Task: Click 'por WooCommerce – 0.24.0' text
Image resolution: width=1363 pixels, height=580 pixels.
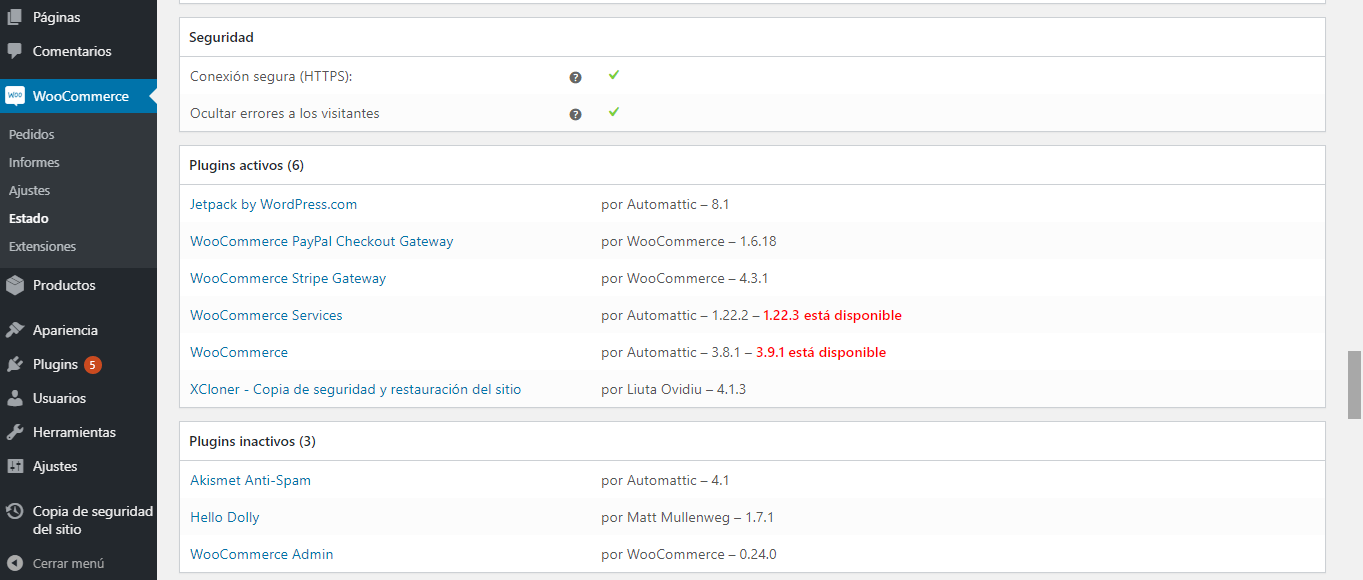Action: coord(689,554)
